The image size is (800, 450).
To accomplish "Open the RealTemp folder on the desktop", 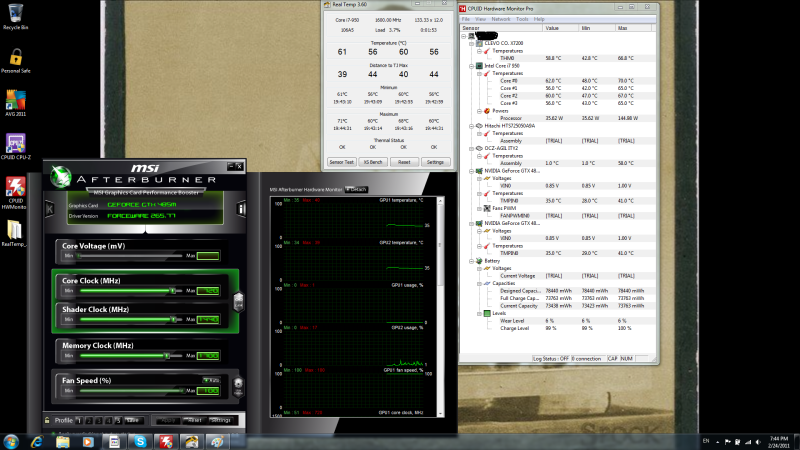I will pos(14,233).
